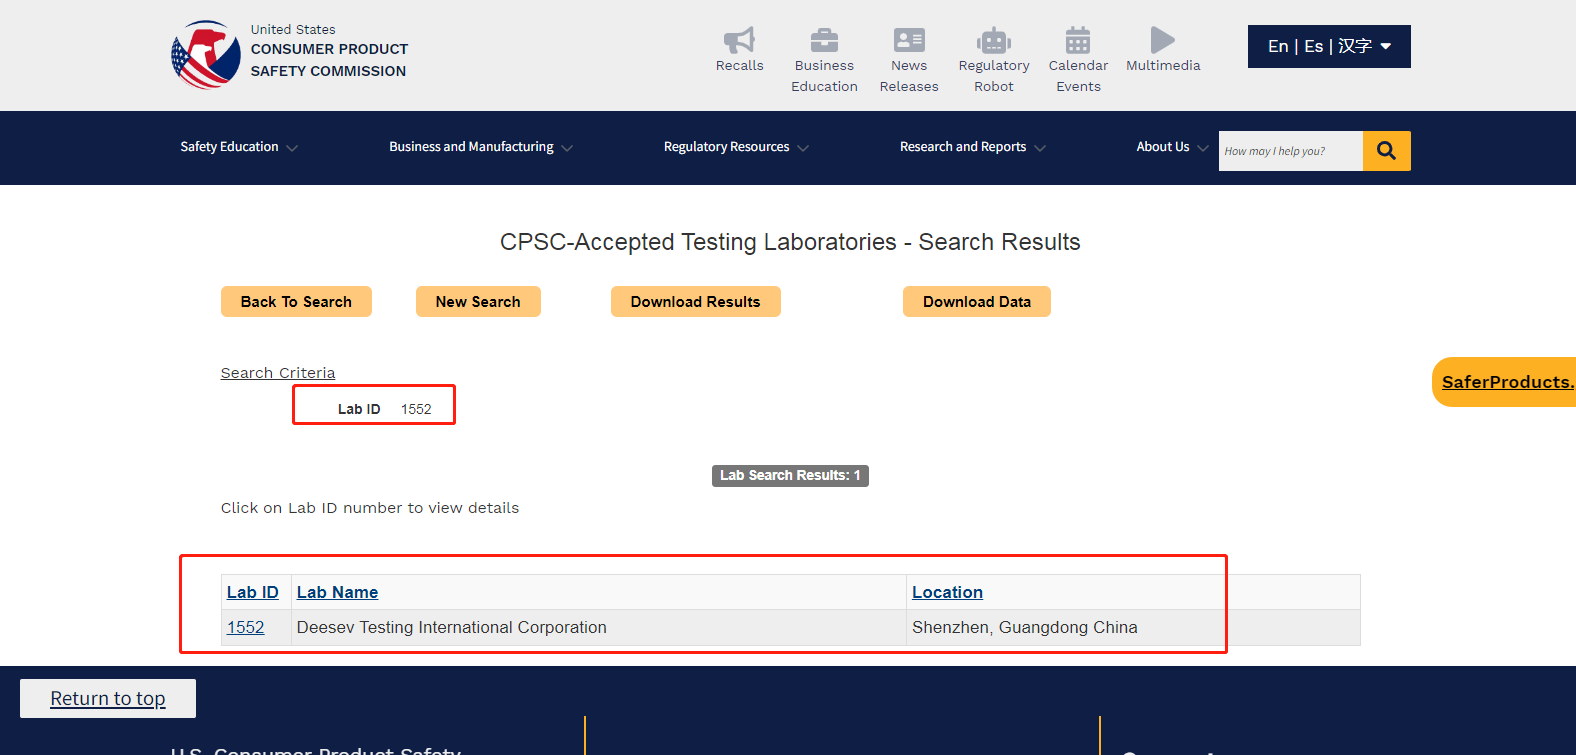Open the Multimedia play icon
1576x755 pixels.
(x=1162, y=40)
